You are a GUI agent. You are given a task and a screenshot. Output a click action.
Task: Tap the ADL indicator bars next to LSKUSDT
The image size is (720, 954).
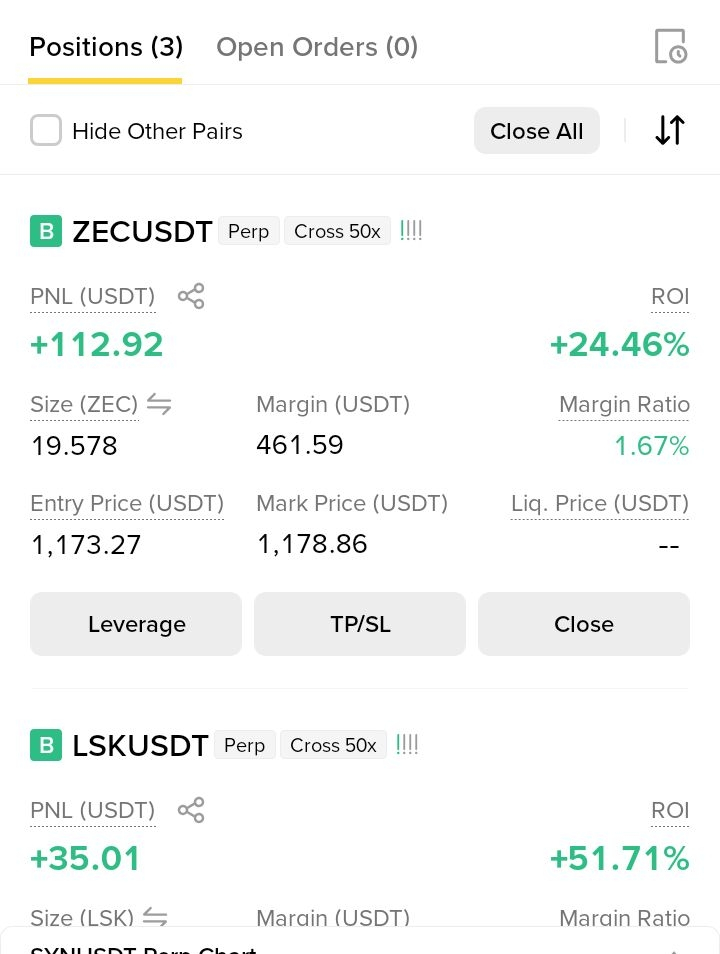(407, 744)
